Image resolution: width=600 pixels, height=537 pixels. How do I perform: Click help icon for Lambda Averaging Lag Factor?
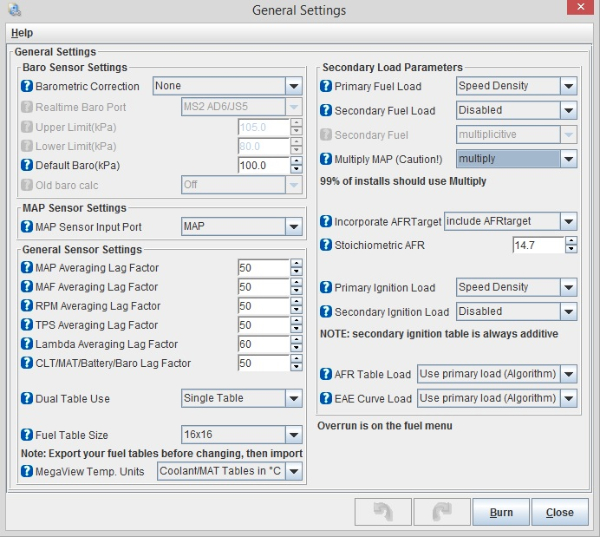tap(27, 344)
